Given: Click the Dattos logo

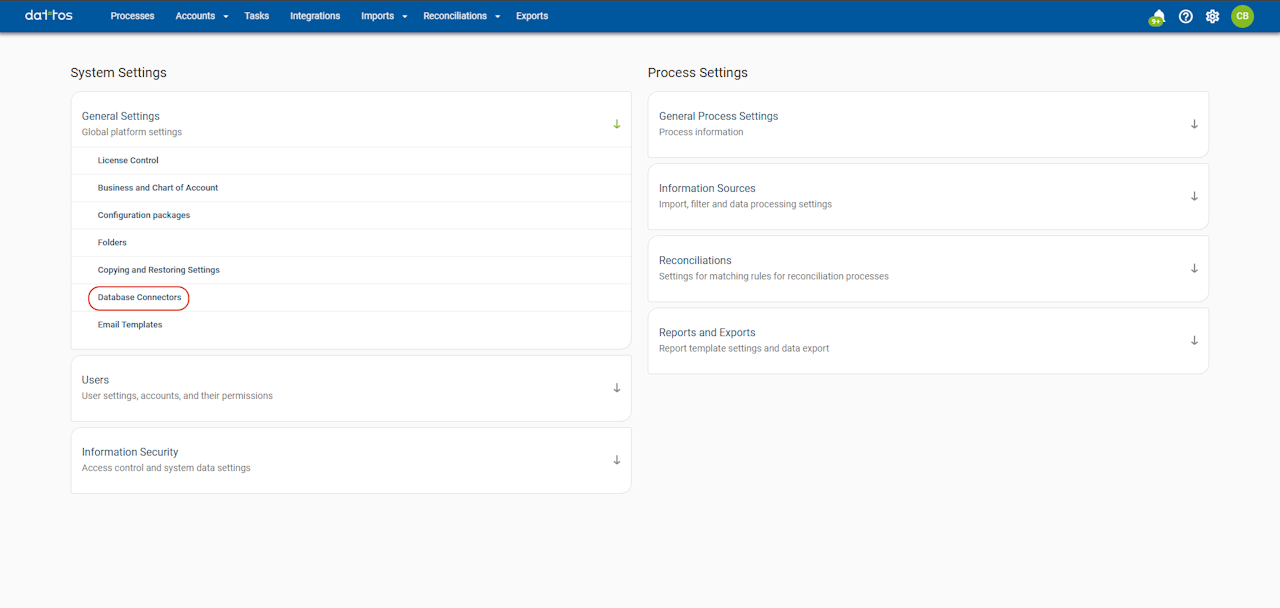Looking at the screenshot, I should point(49,16).
